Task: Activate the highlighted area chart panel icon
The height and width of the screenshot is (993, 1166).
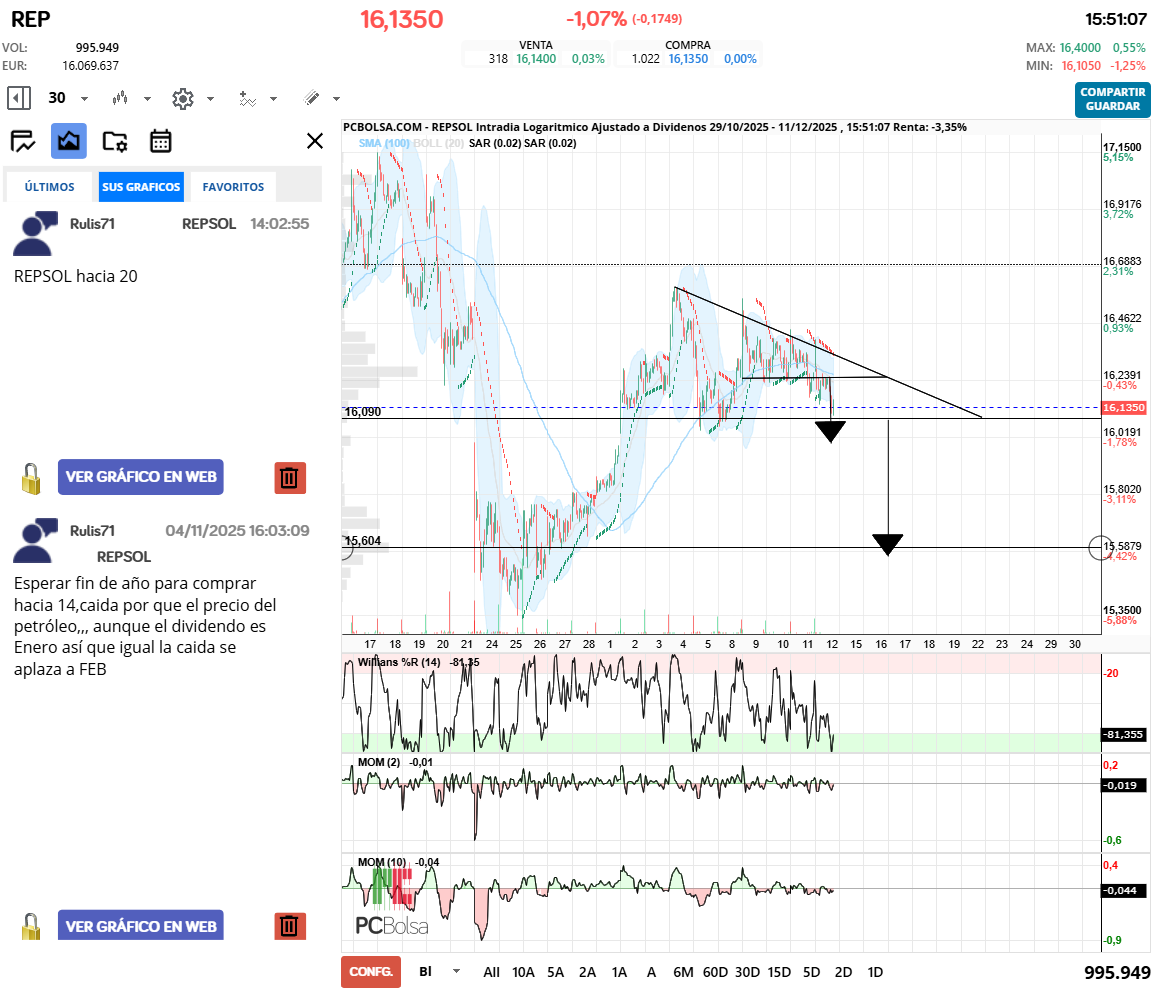Action: (69, 141)
